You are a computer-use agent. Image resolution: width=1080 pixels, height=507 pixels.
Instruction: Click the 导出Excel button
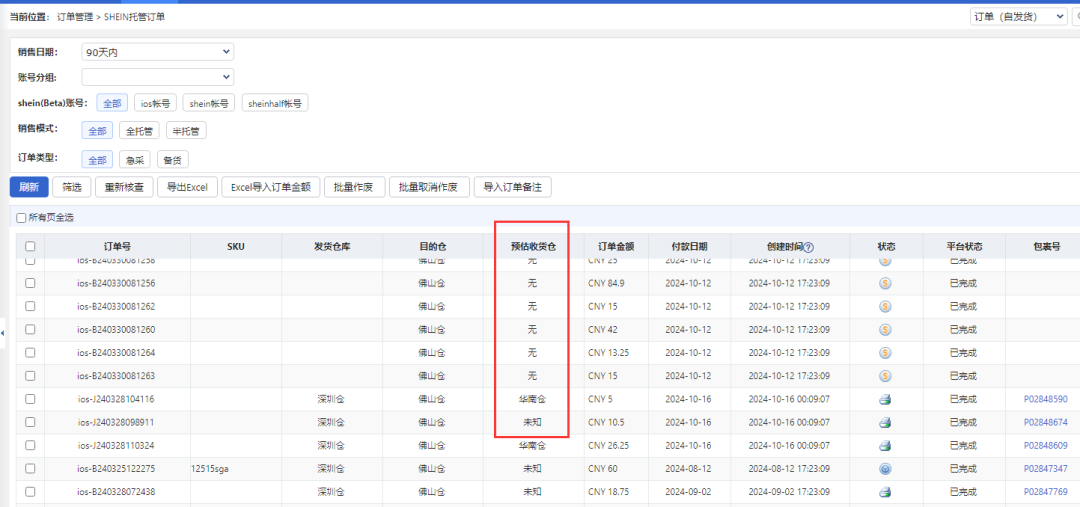187,187
